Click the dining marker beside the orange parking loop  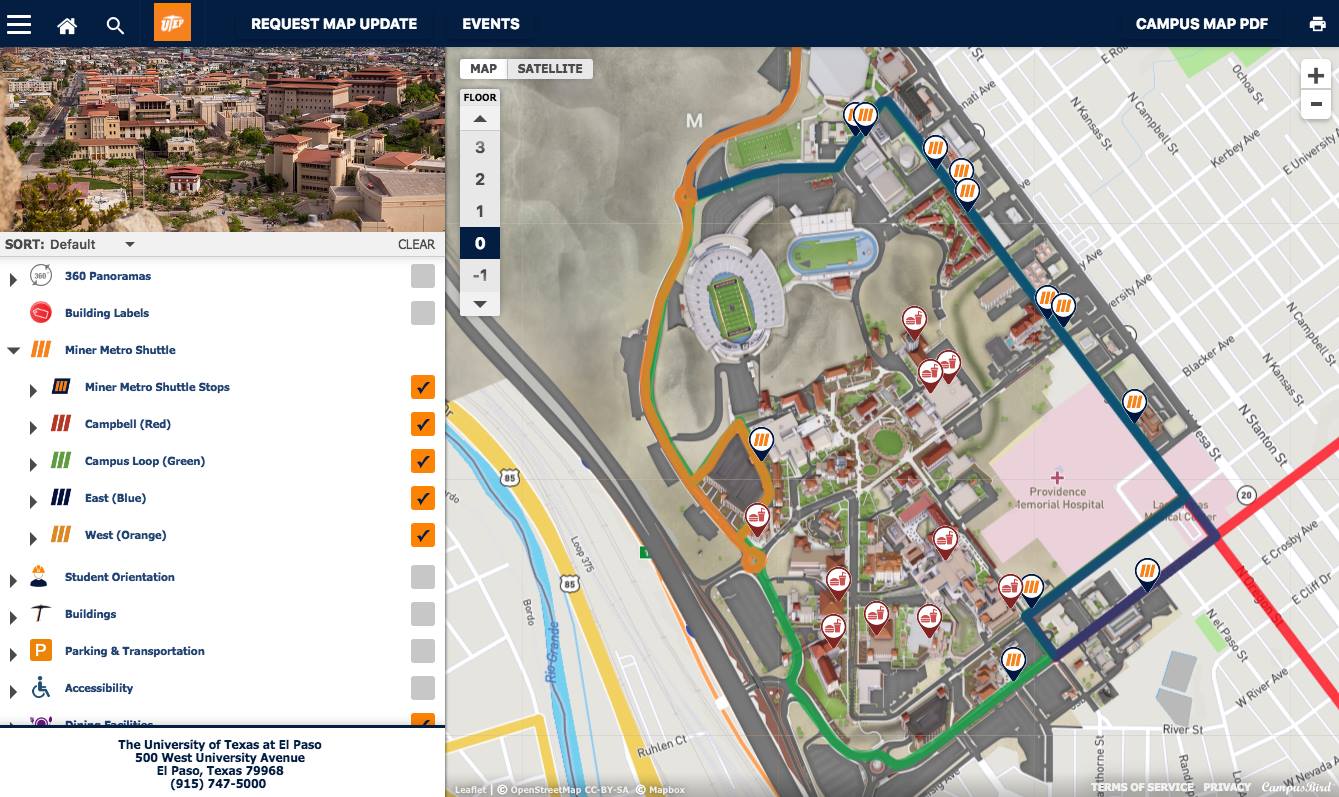(757, 518)
